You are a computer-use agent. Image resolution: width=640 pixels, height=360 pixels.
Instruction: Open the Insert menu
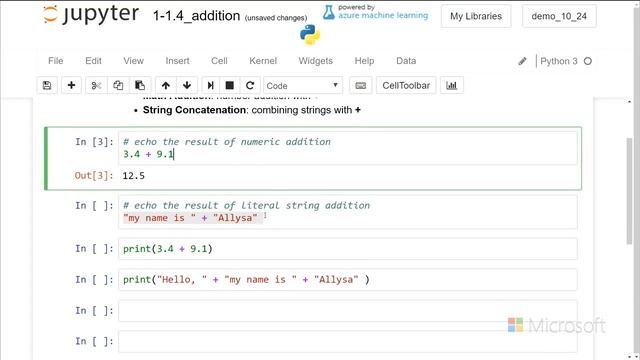(x=177, y=61)
